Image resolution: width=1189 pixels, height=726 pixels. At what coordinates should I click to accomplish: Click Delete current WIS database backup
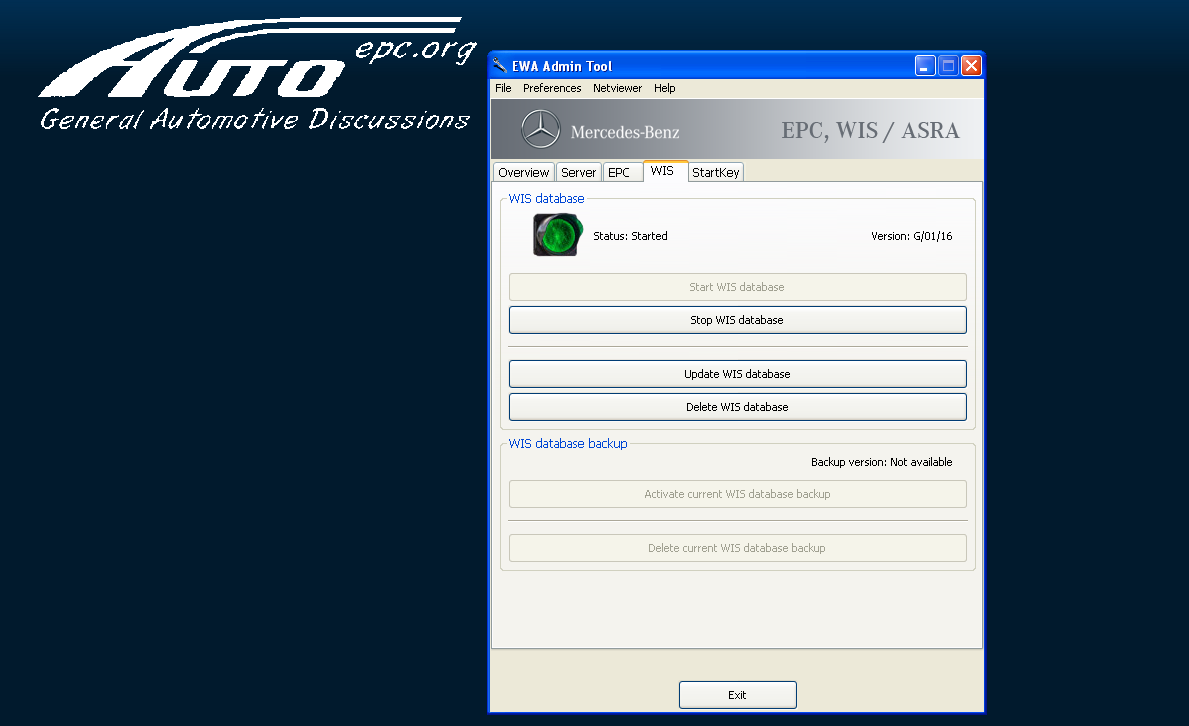[737, 548]
